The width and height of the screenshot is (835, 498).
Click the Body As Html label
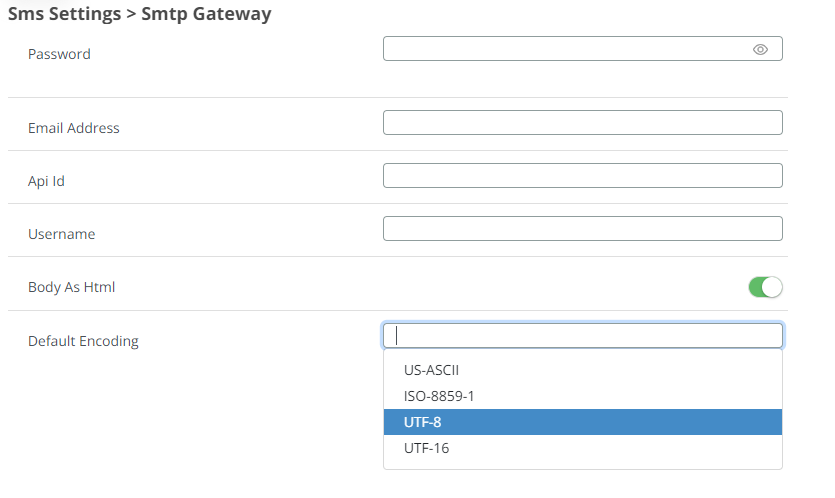[71, 287]
